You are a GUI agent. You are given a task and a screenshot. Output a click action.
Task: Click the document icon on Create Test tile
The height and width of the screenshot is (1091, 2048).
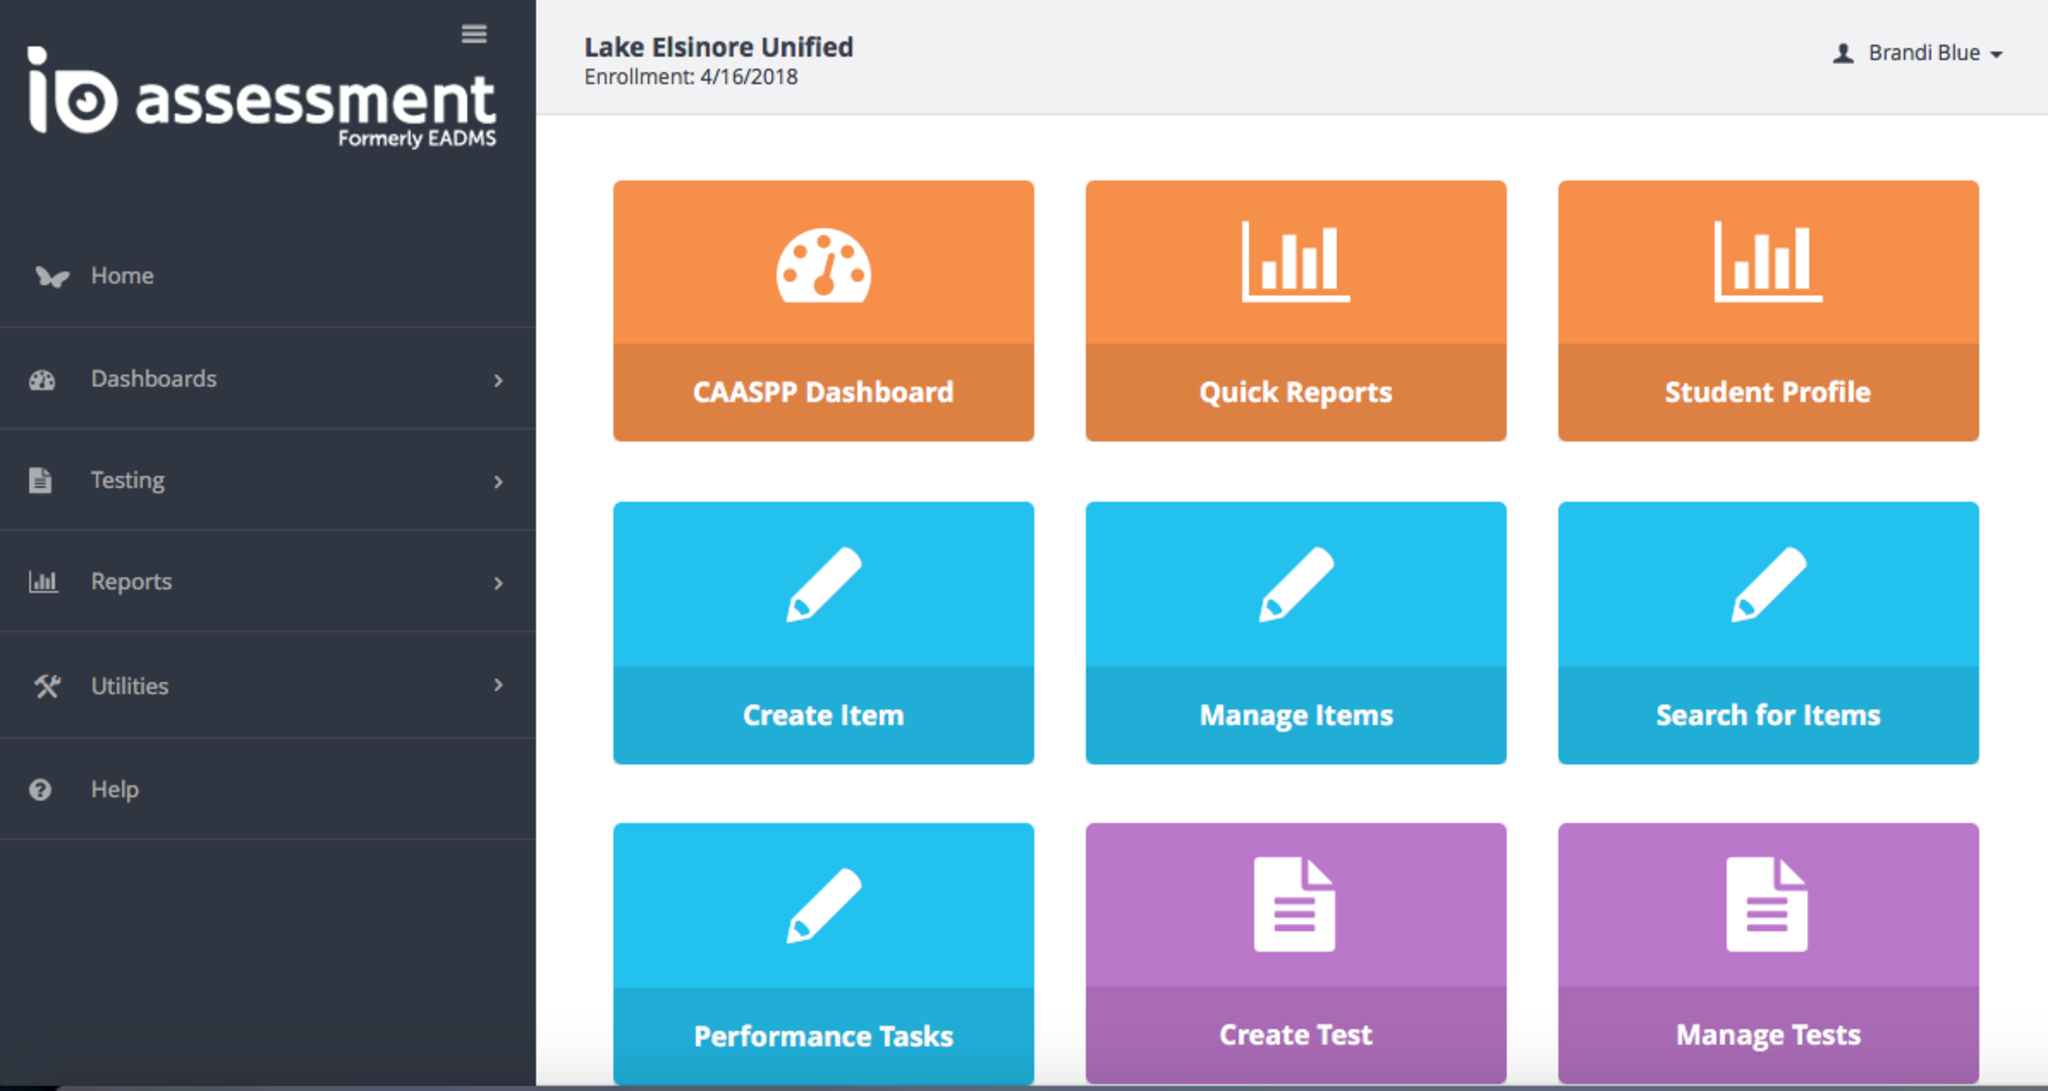(x=1294, y=904)
